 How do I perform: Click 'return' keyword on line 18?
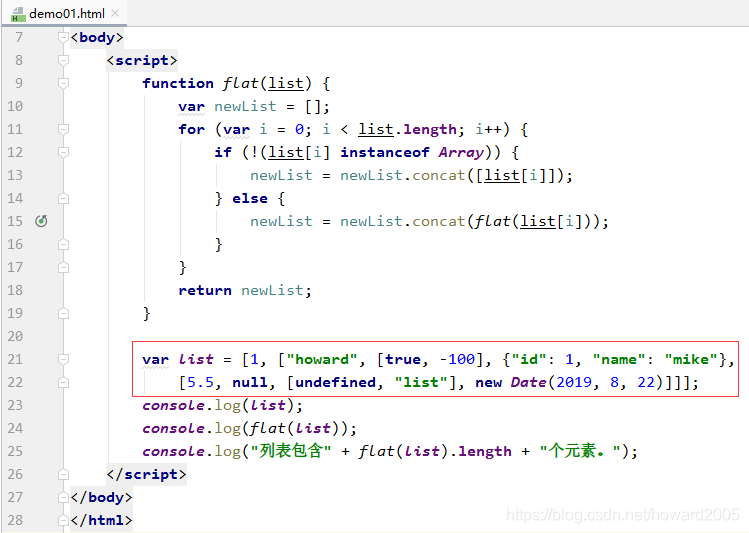pyautogui.click(x=205, y=290)
